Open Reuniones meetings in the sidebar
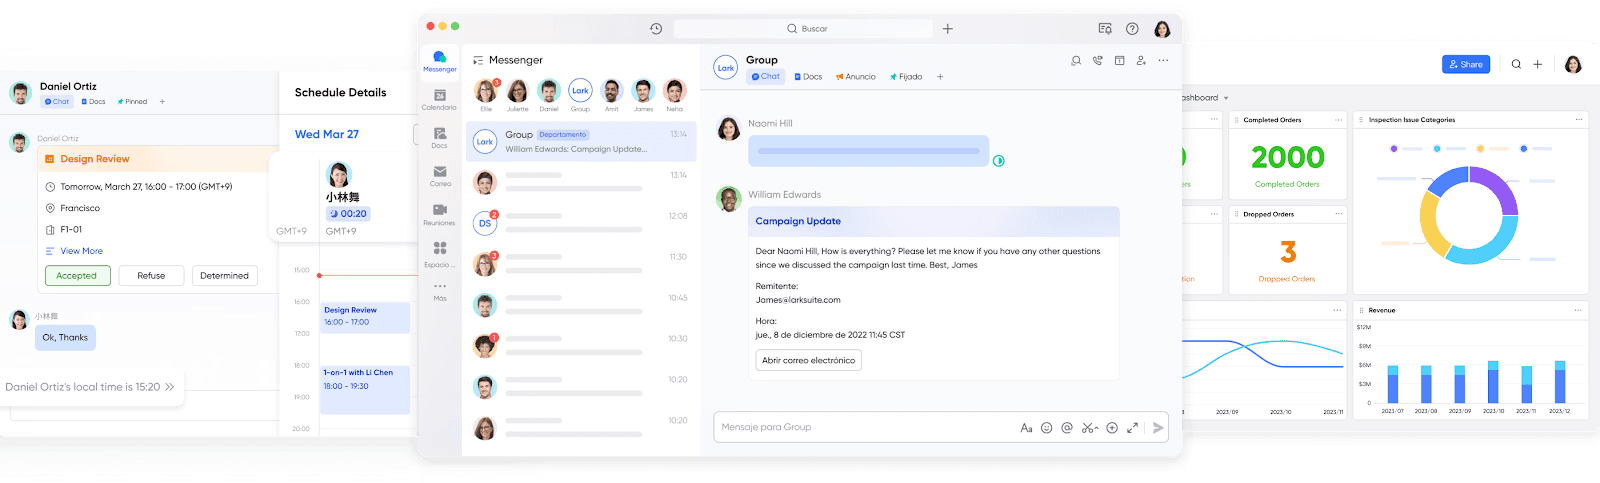The height and width of the screenshot is (483, 1600). pos(439,215)
